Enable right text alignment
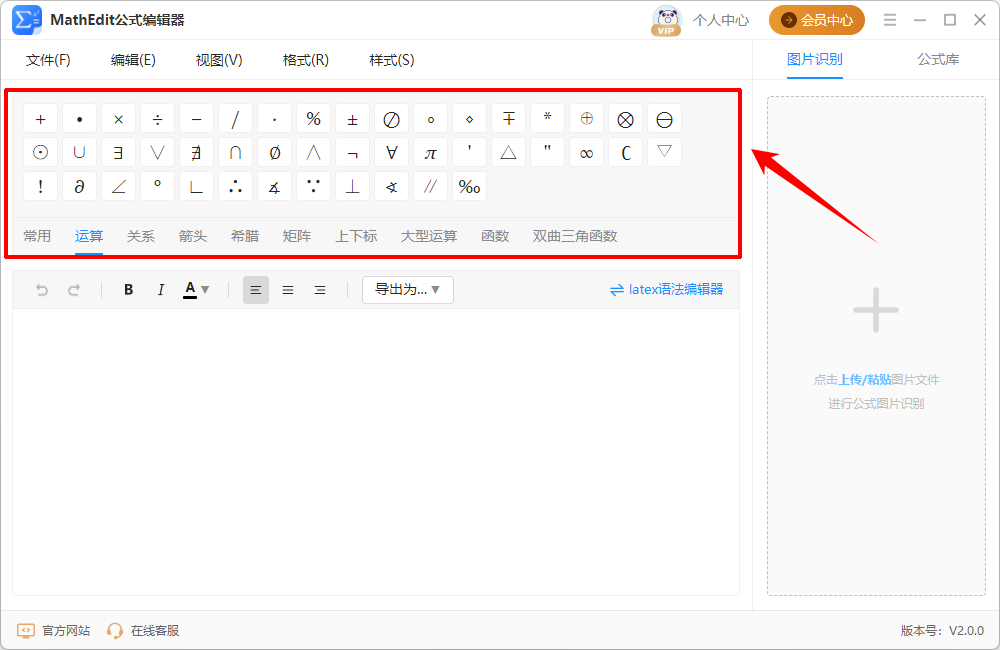1000x650 pixels. [320, 290]
